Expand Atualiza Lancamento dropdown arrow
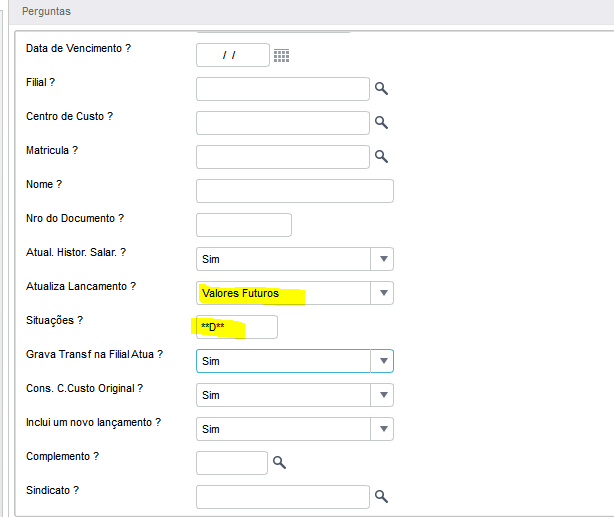This screenshot has width=614, height=517. point(382,293)
